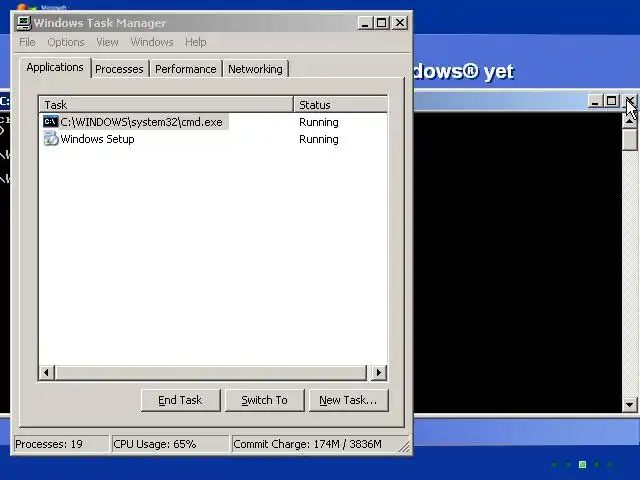
Task: Open the Windows menu
Action: pos(151,42)
